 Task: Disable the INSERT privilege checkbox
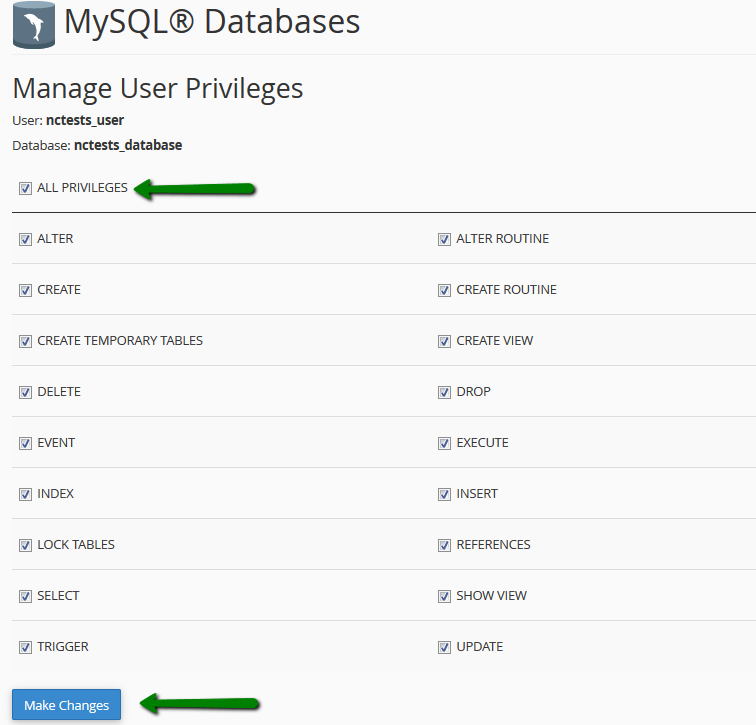click(x=444, y=494)
